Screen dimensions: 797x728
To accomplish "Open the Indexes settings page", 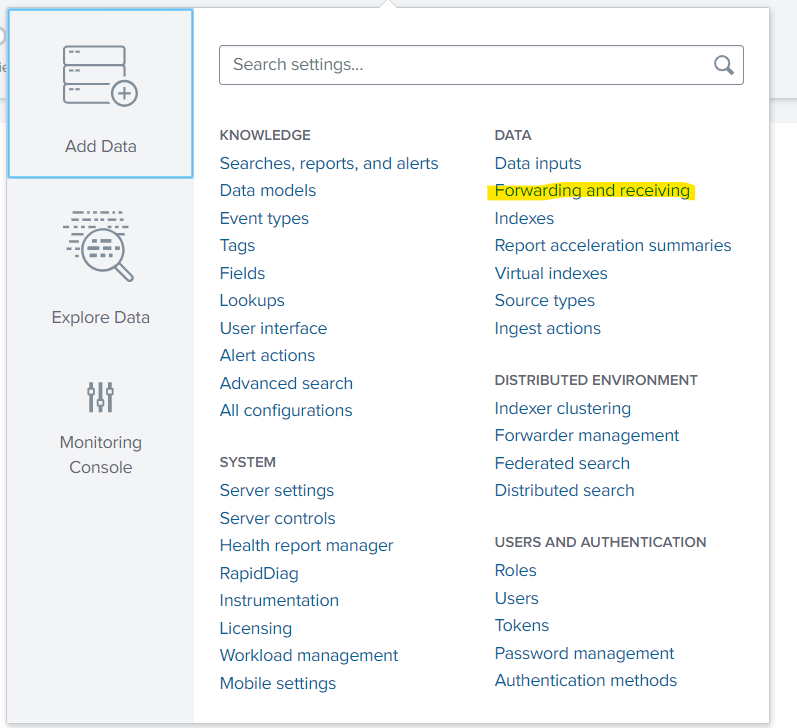I will 524,218.
